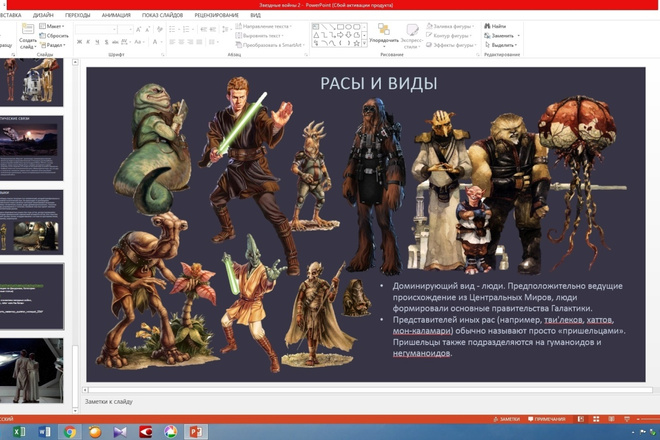Open the ПЕРЕХОДЫ tab
This screenshot has width=660, height=440.
77,15
